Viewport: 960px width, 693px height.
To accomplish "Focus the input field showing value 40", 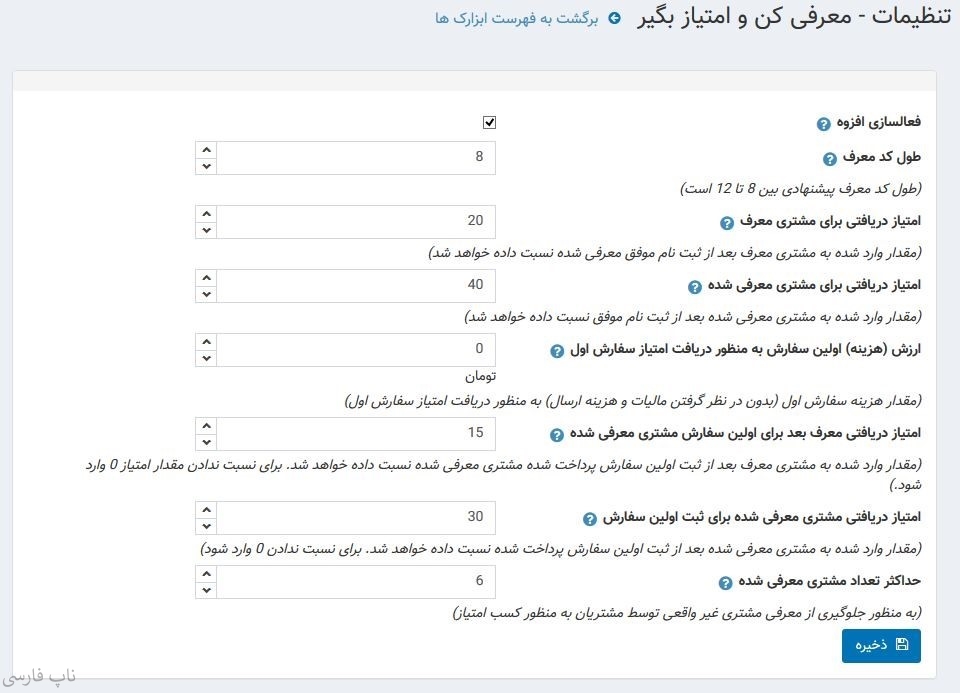I will tap(355, 286).
